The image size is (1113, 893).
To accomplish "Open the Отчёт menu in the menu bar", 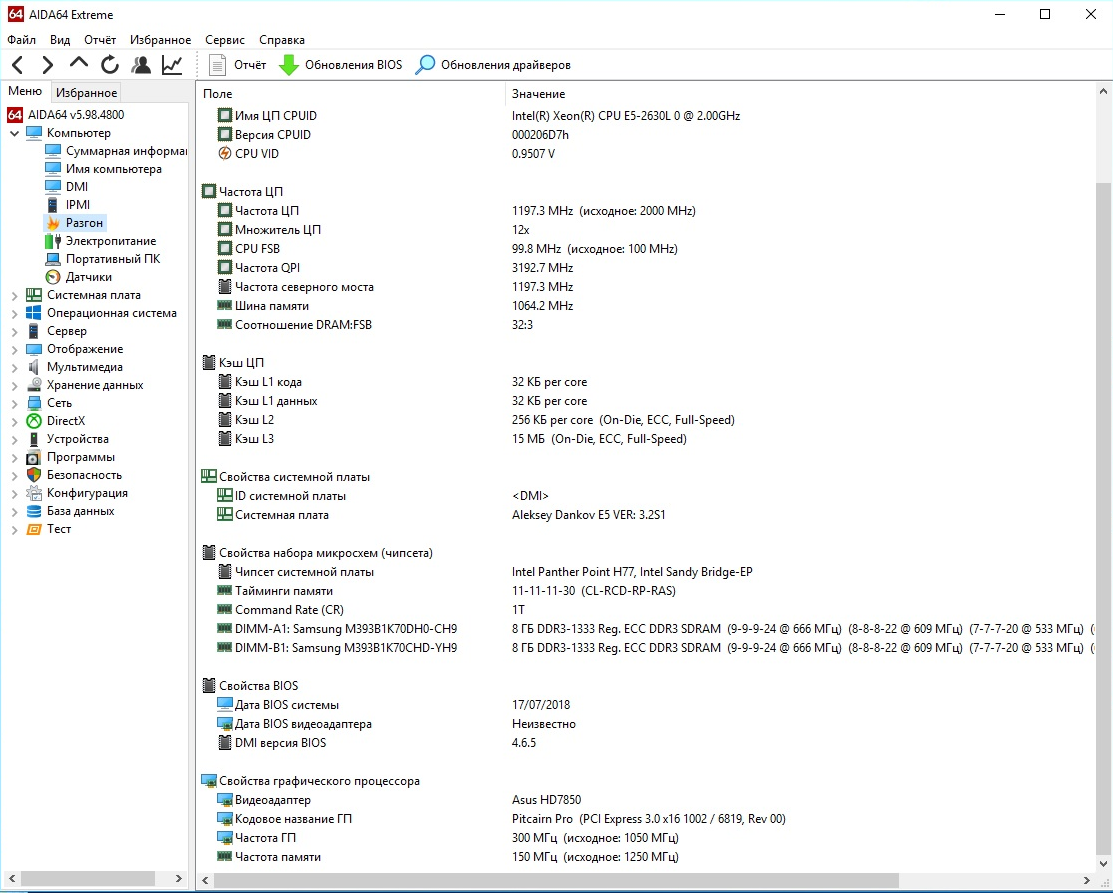I will [99, 40].
